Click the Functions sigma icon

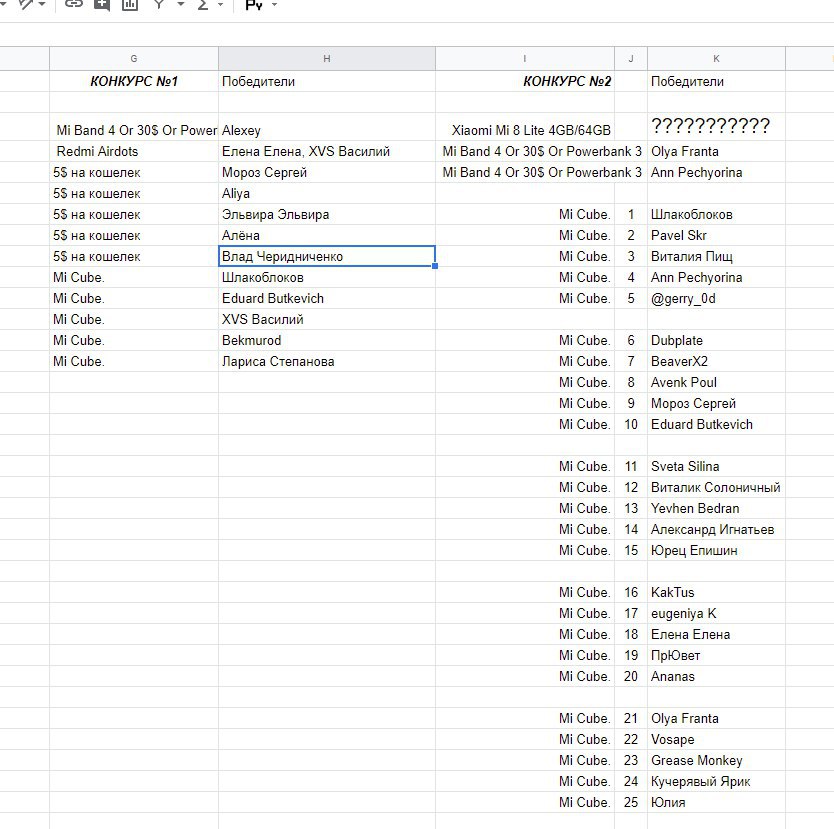[x=203, y=4]
